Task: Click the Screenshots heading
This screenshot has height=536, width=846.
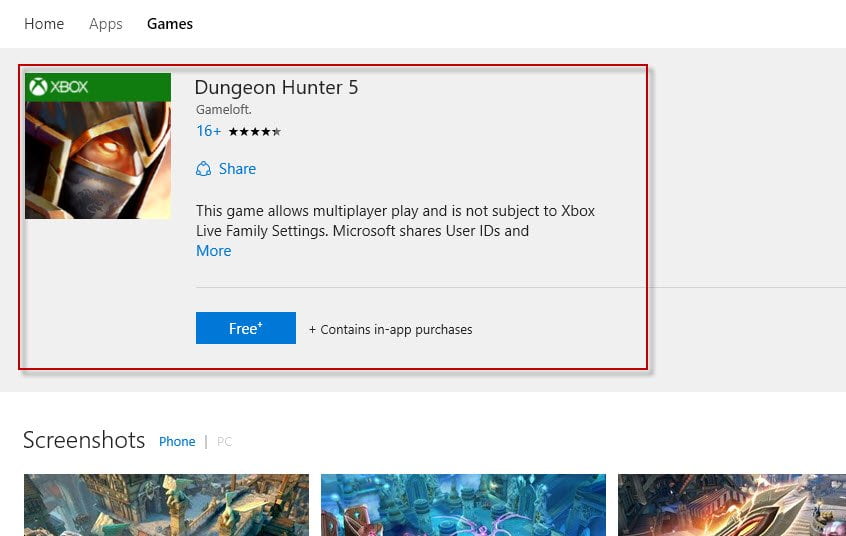Action: tap(84, 440)
